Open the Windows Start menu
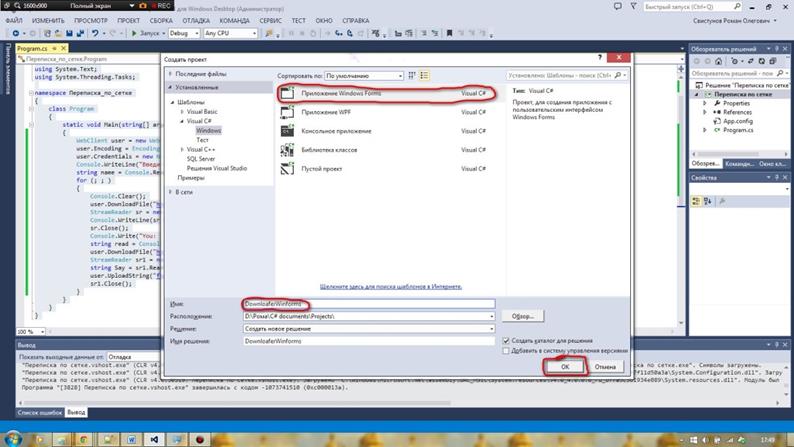 (x=13, y=438)
